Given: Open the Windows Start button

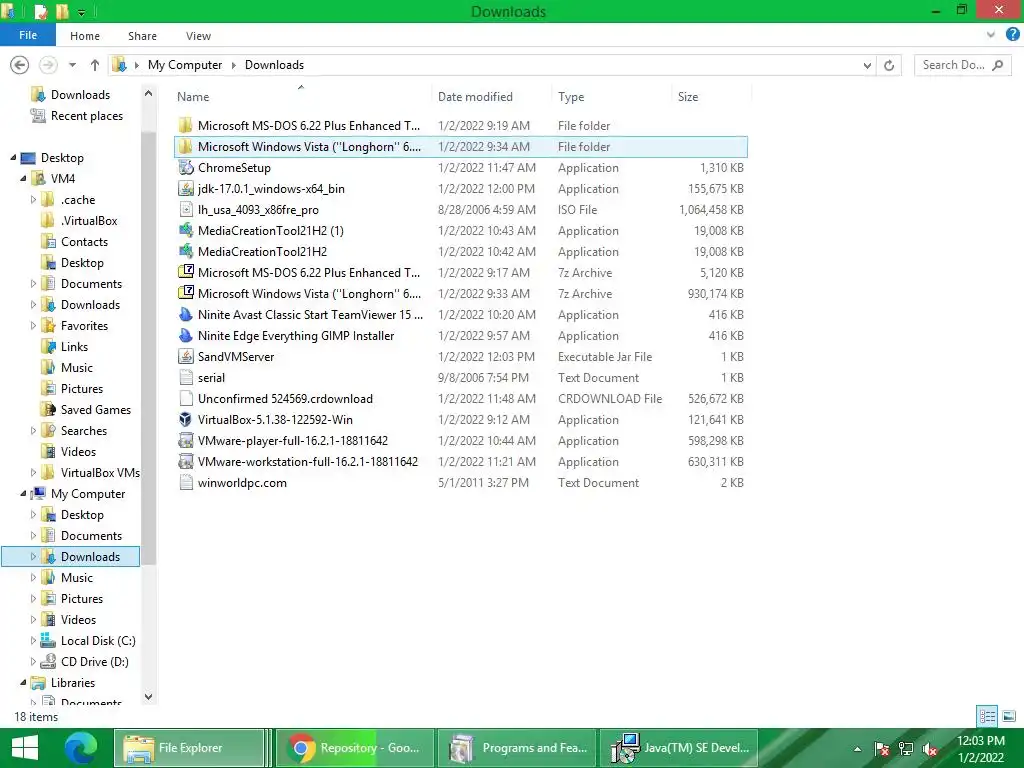Looking at the screenshot, I should (x=25, y=748).
